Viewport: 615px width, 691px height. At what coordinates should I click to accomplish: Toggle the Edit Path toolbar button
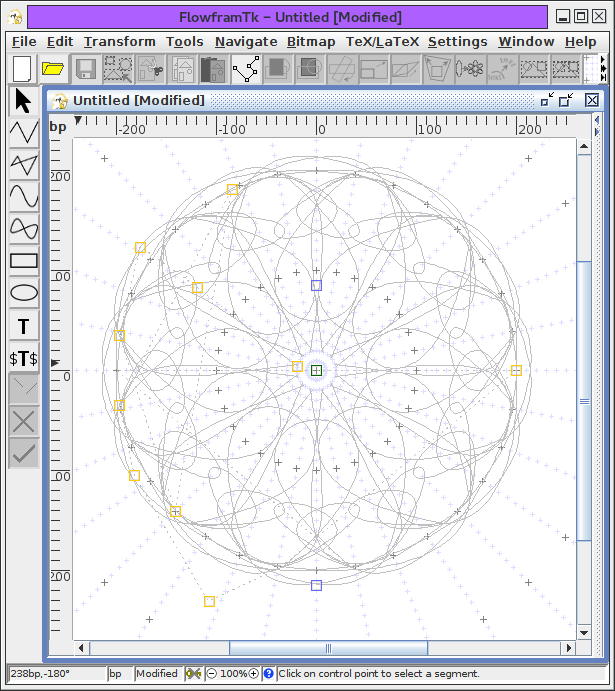pos(246,69)
